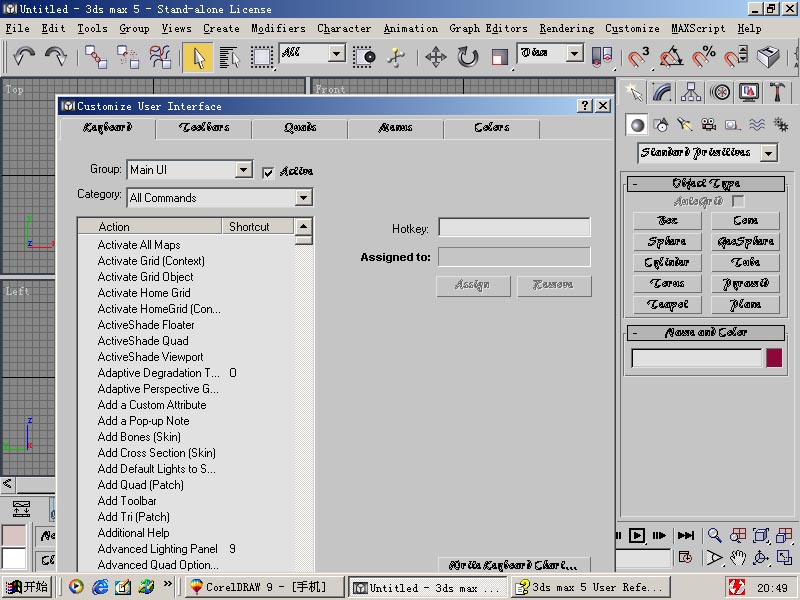Toggle the Spinner Snap button
Image resolution: width=800 pixels, height=600 pixels.
[x=736, y=57]
